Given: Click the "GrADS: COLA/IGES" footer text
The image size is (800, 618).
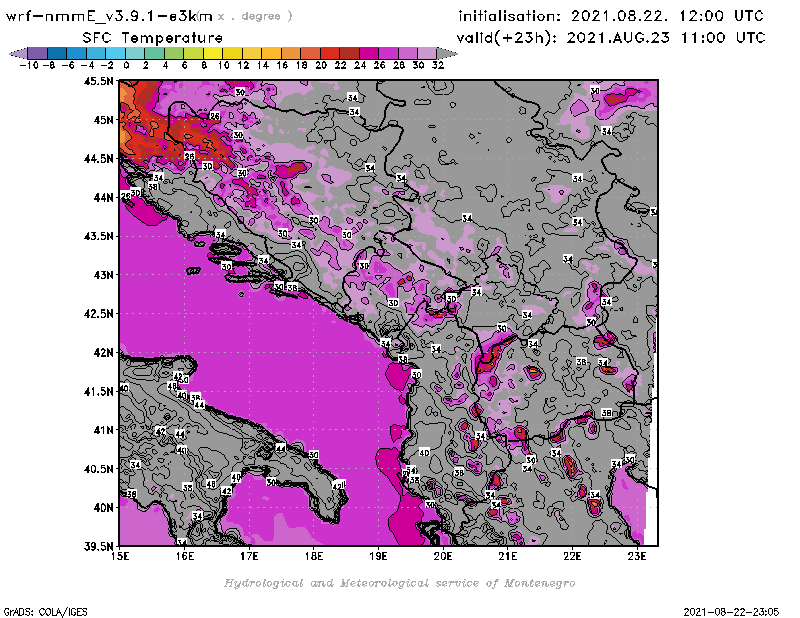Looking at the screenshot, I should 45,612.
